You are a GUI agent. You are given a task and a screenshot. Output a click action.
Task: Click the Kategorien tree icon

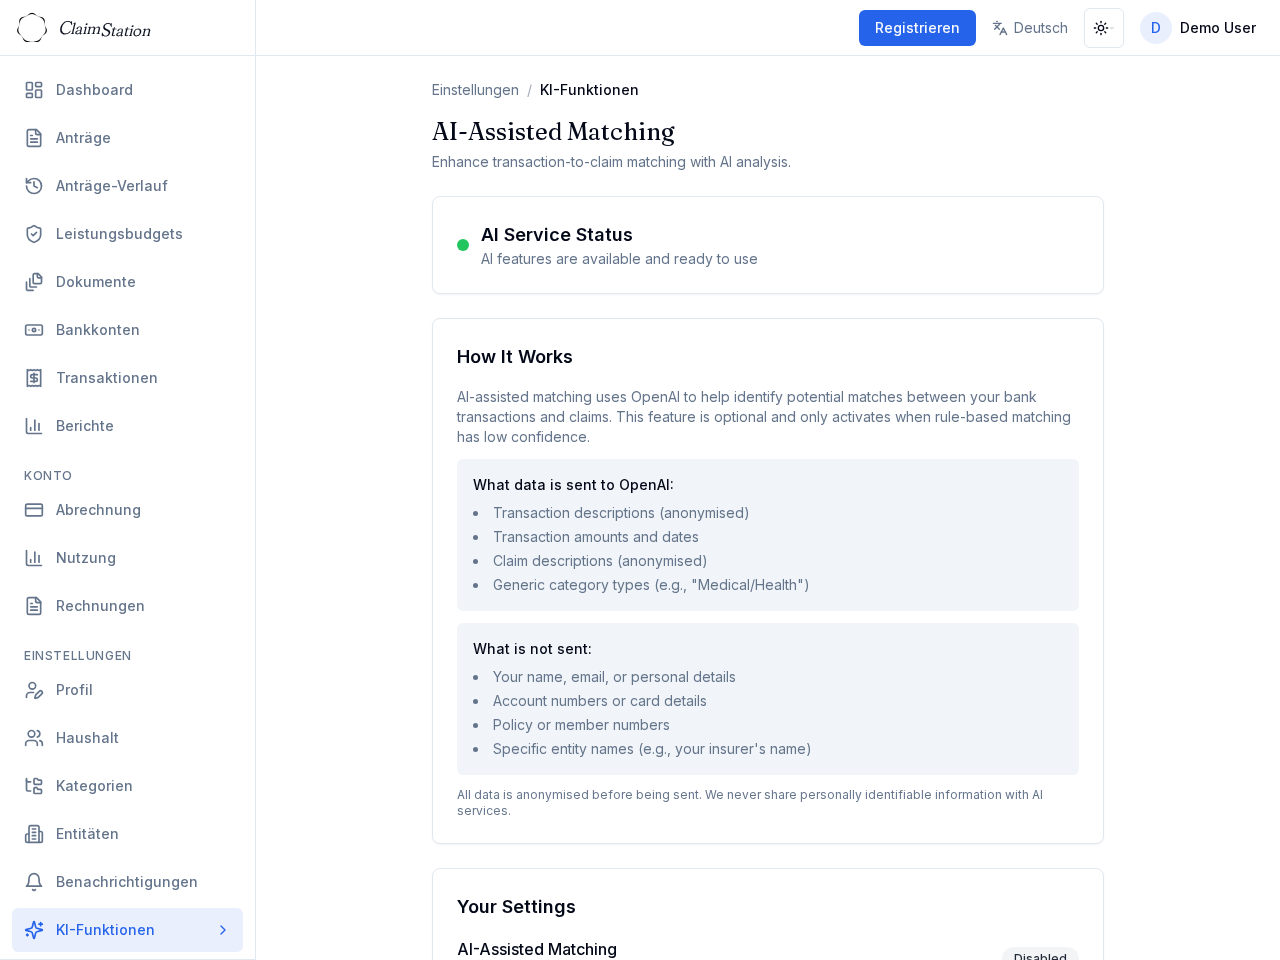34,786
